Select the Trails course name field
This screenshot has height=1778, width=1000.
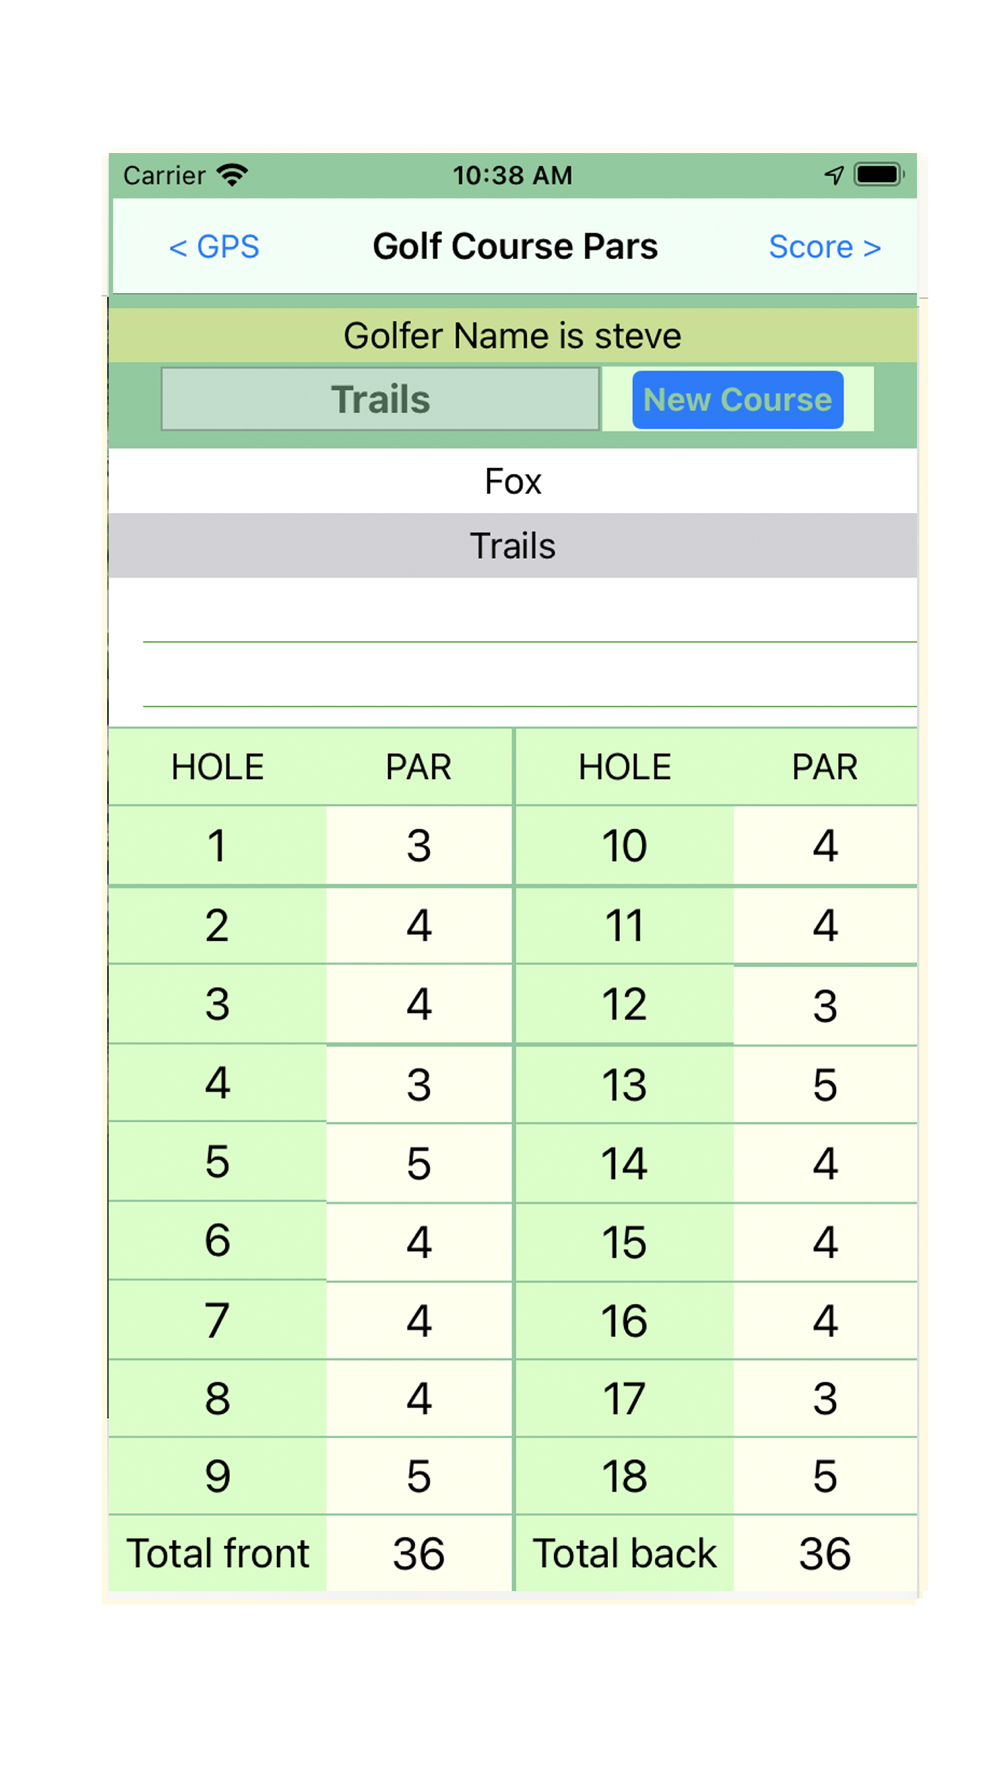pyautogui.click(x=381, y=400)
